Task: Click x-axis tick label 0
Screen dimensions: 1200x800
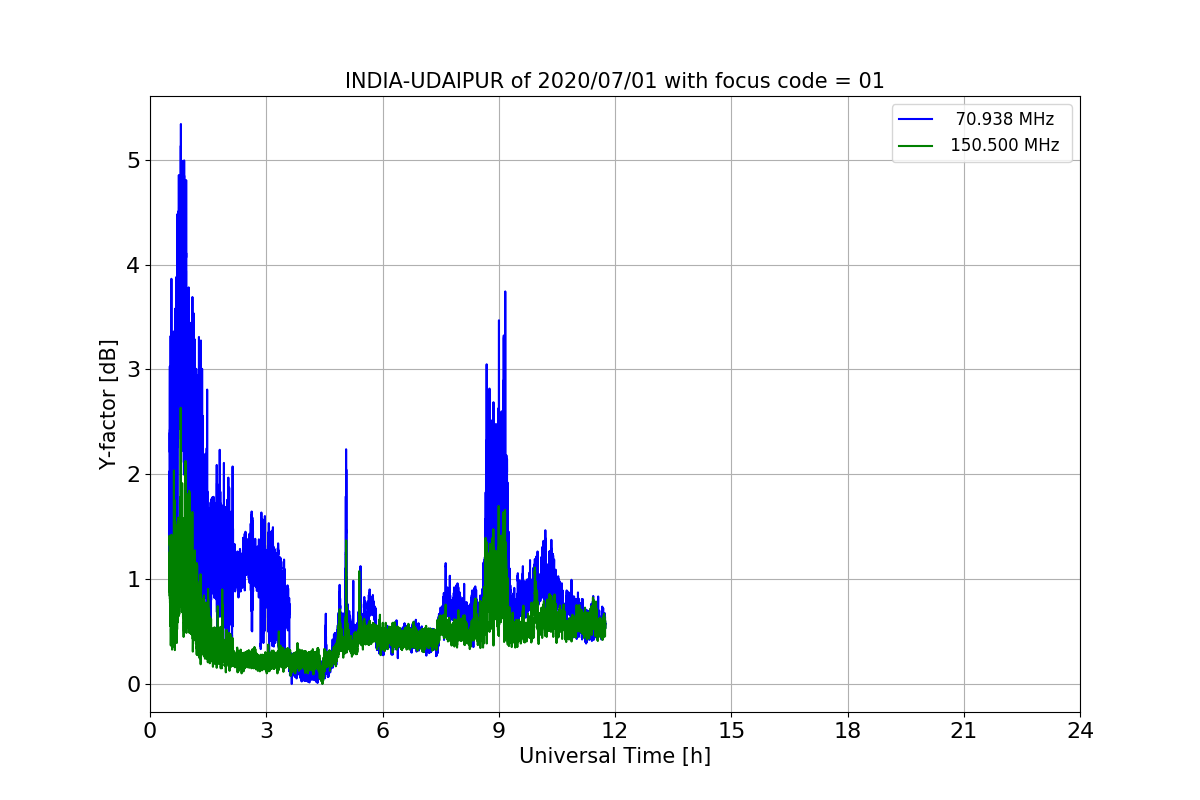Action: 150,731
